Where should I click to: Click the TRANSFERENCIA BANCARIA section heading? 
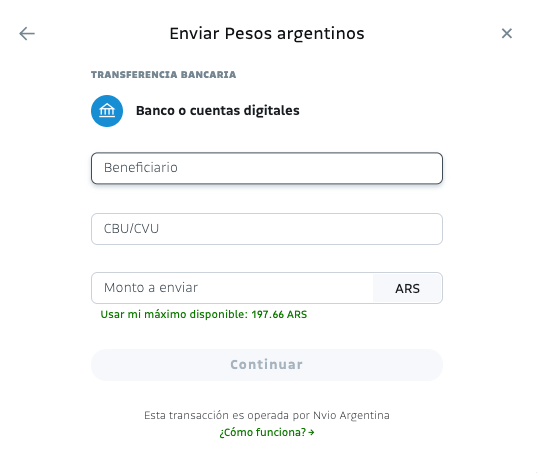pos(163,75)
